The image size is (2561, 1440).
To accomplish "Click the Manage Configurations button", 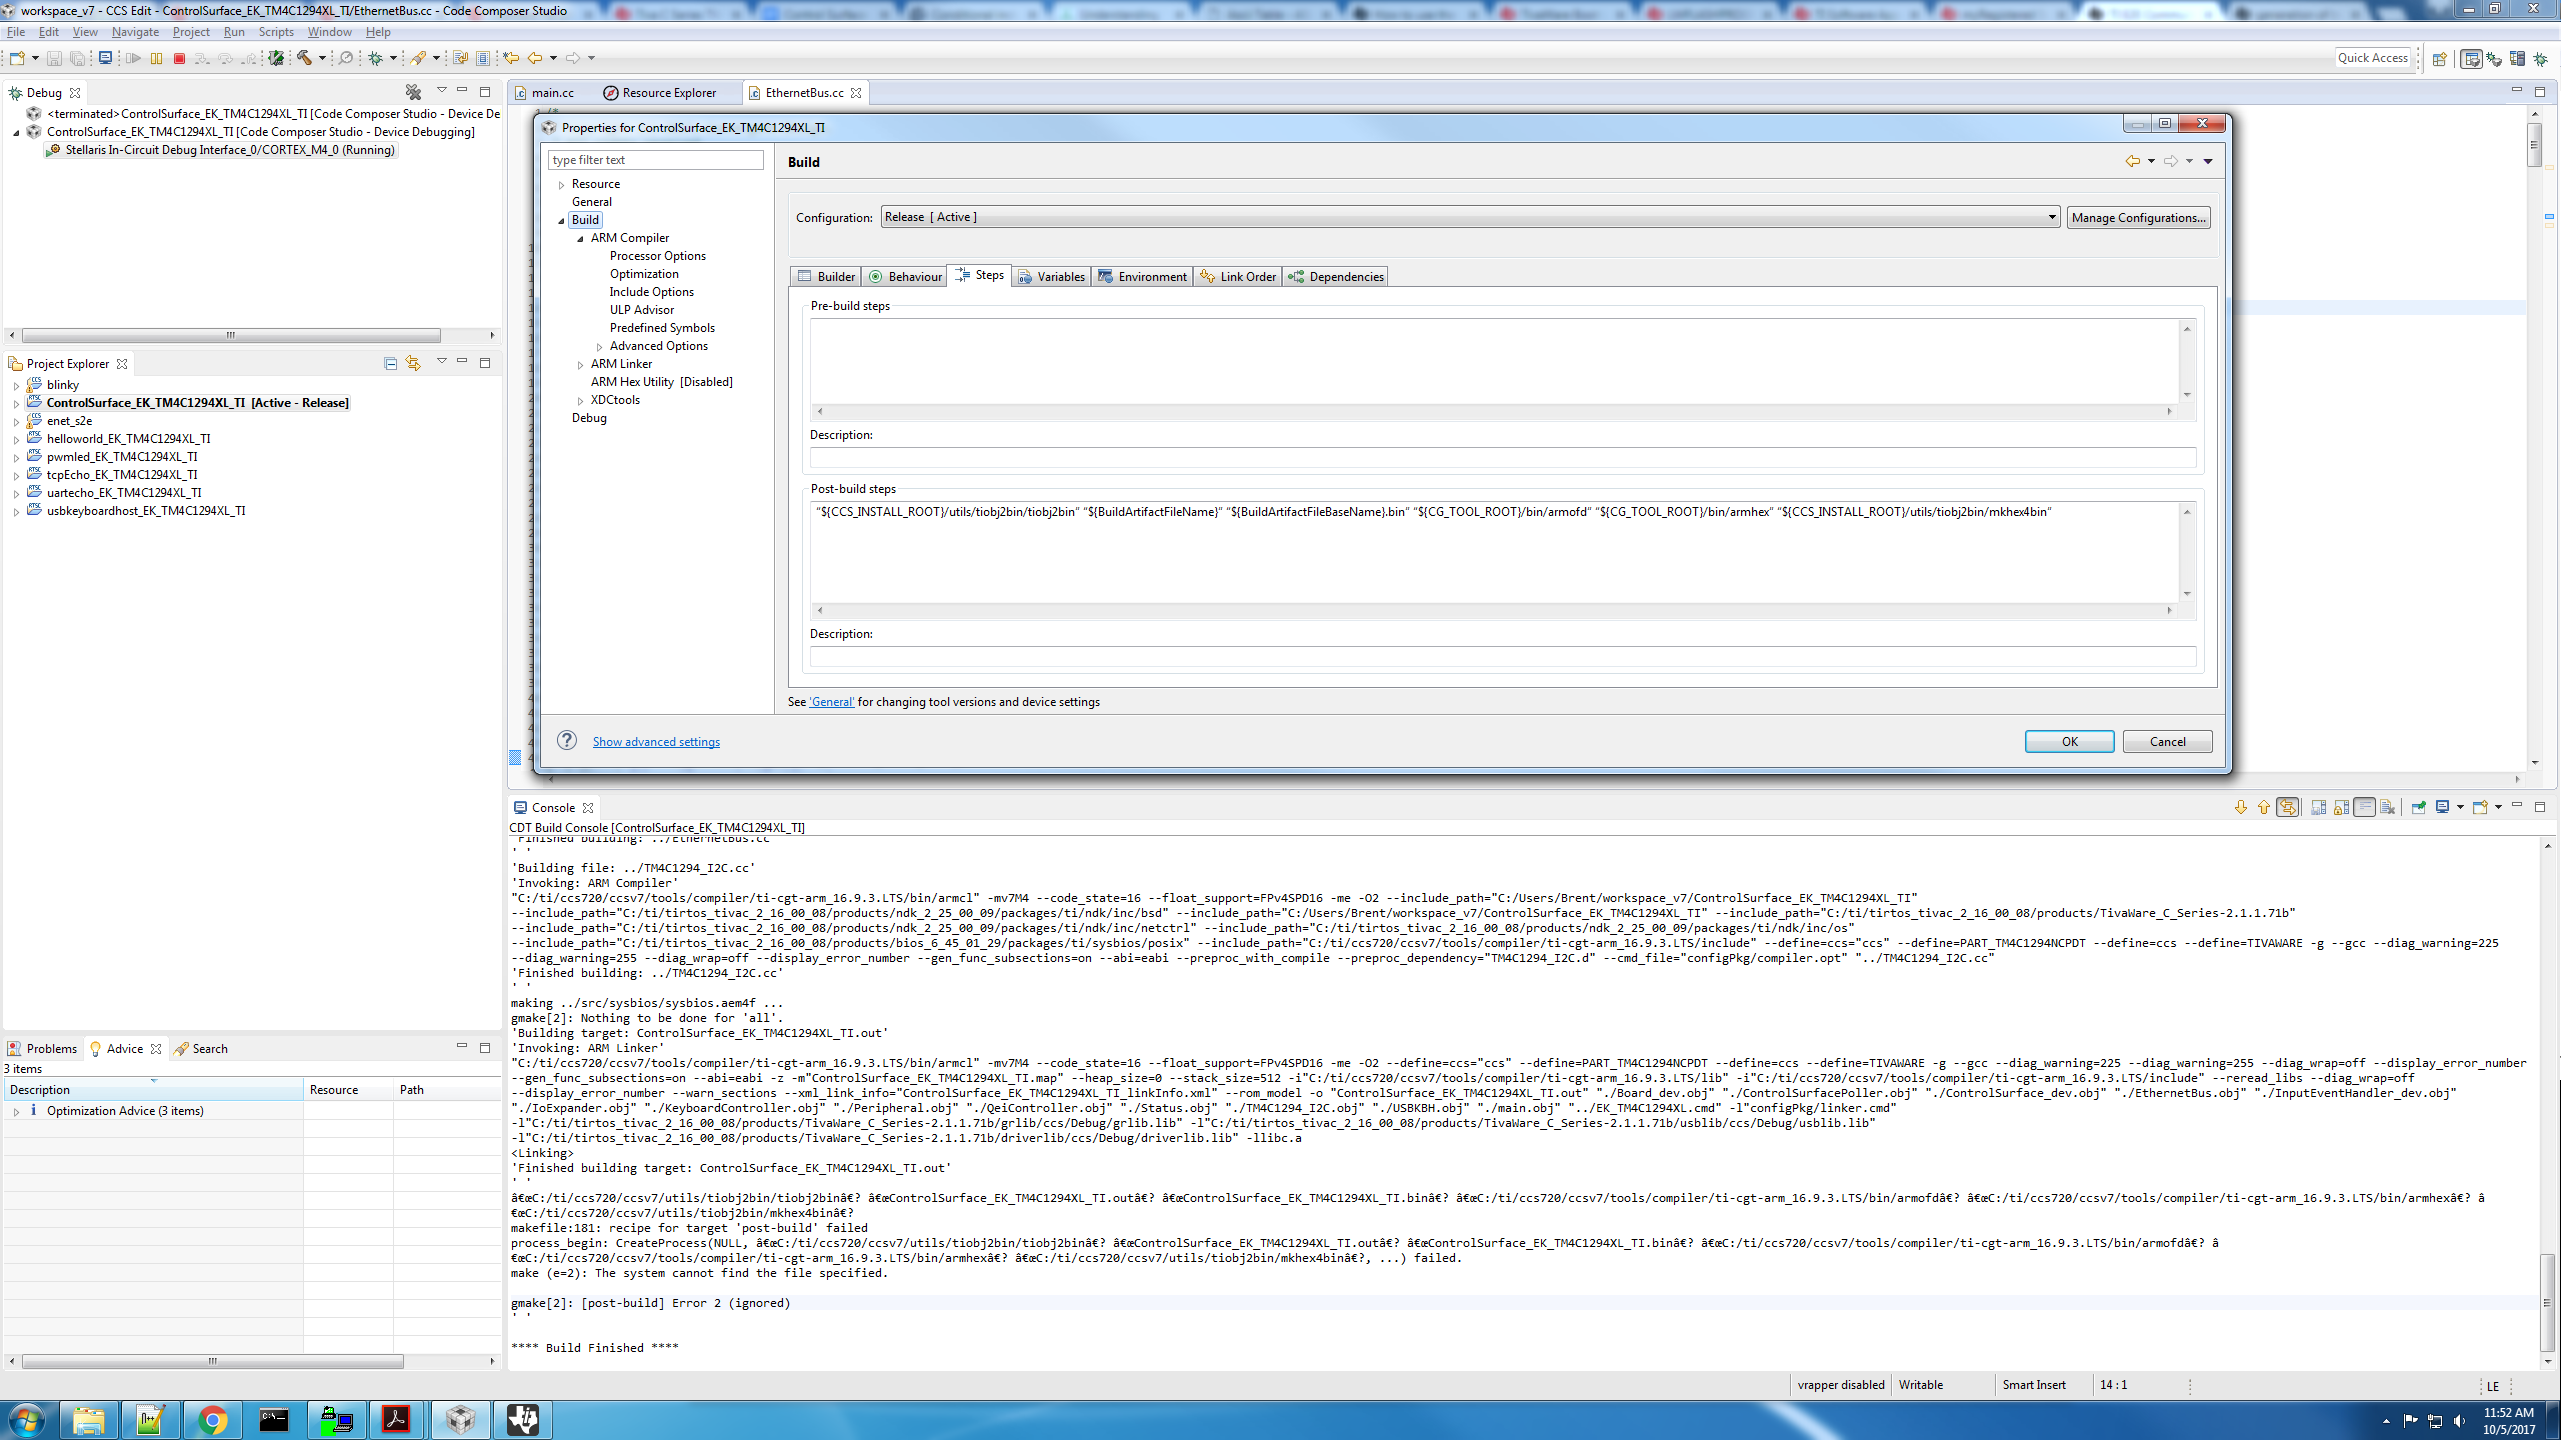I will point(2138,217).
